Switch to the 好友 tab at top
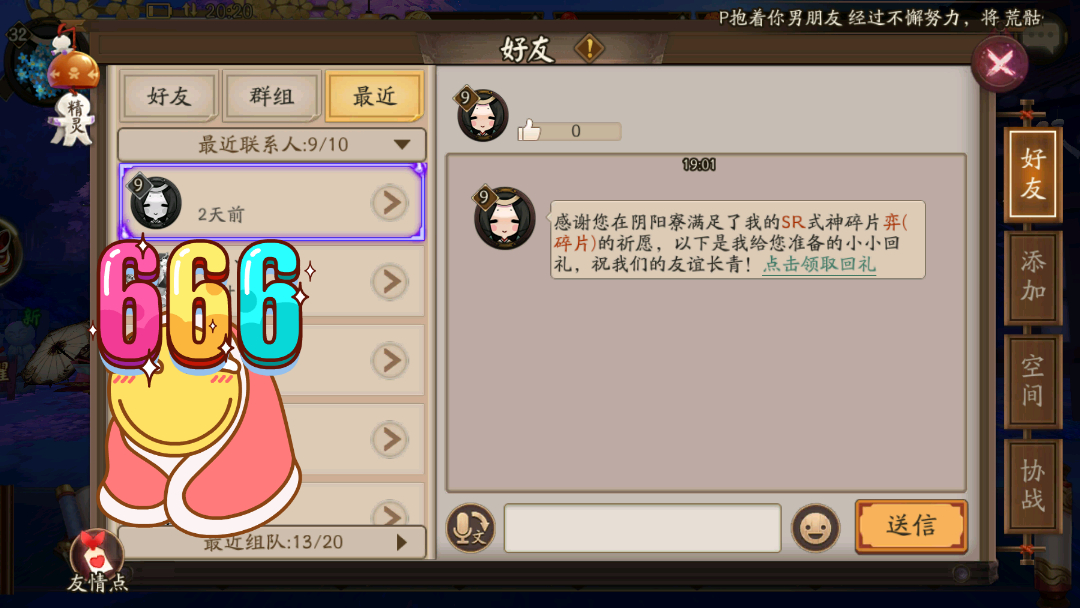Viewport: 1080px width, 608px height. (169, 96)
